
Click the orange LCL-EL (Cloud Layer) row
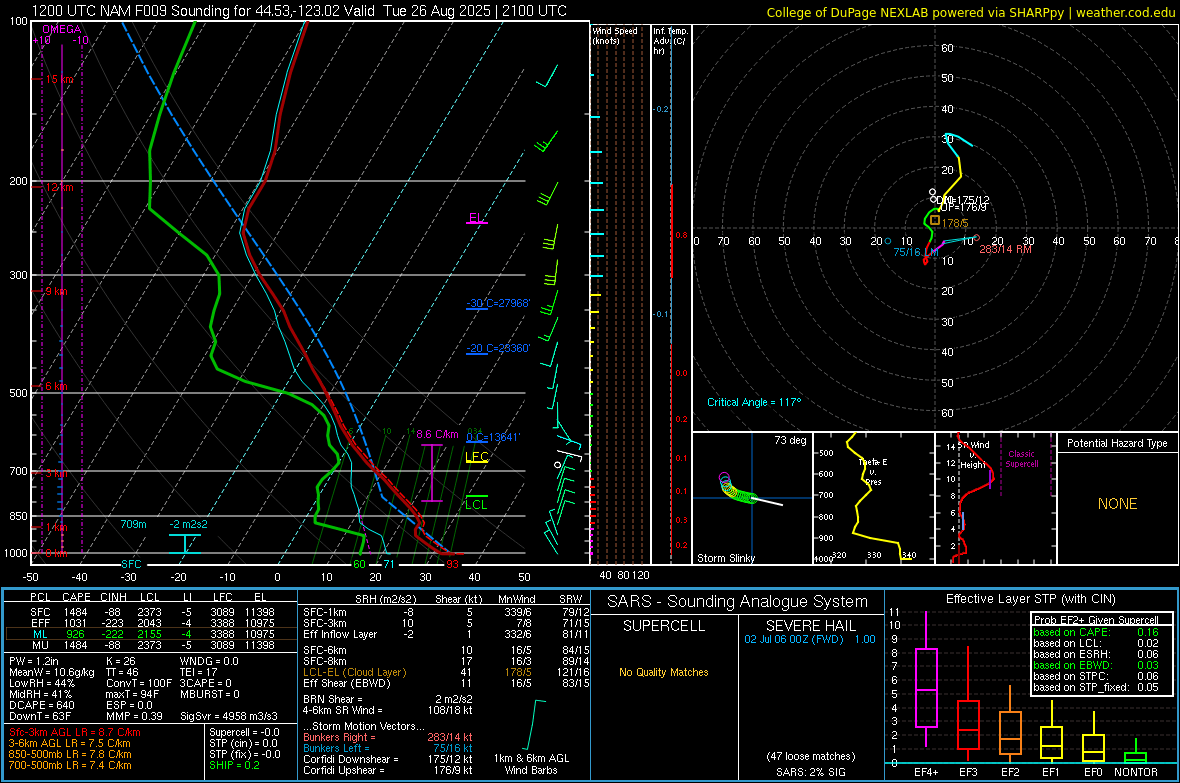point(446,672)
